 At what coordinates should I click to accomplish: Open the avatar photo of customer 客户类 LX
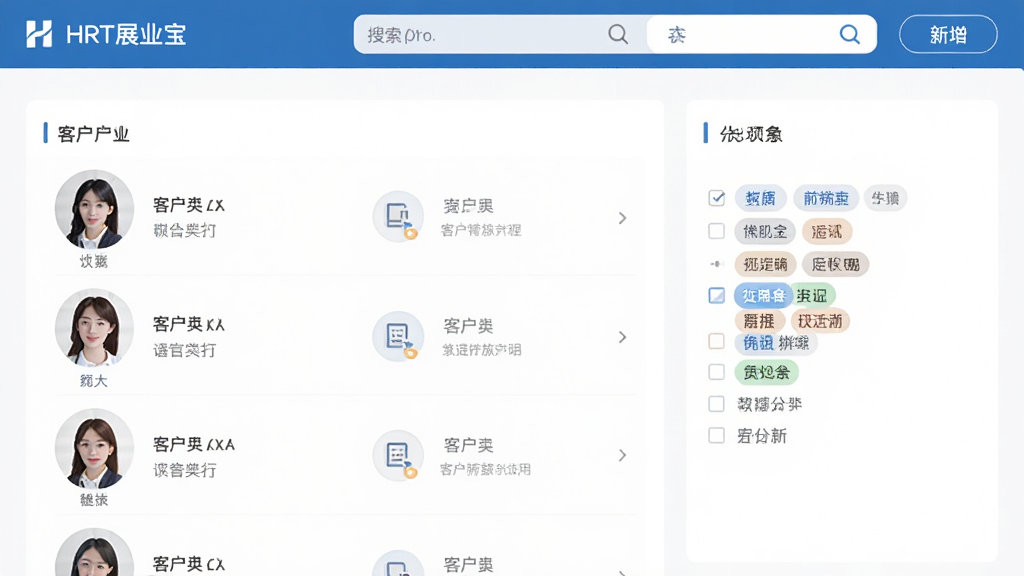click(94, 210)
